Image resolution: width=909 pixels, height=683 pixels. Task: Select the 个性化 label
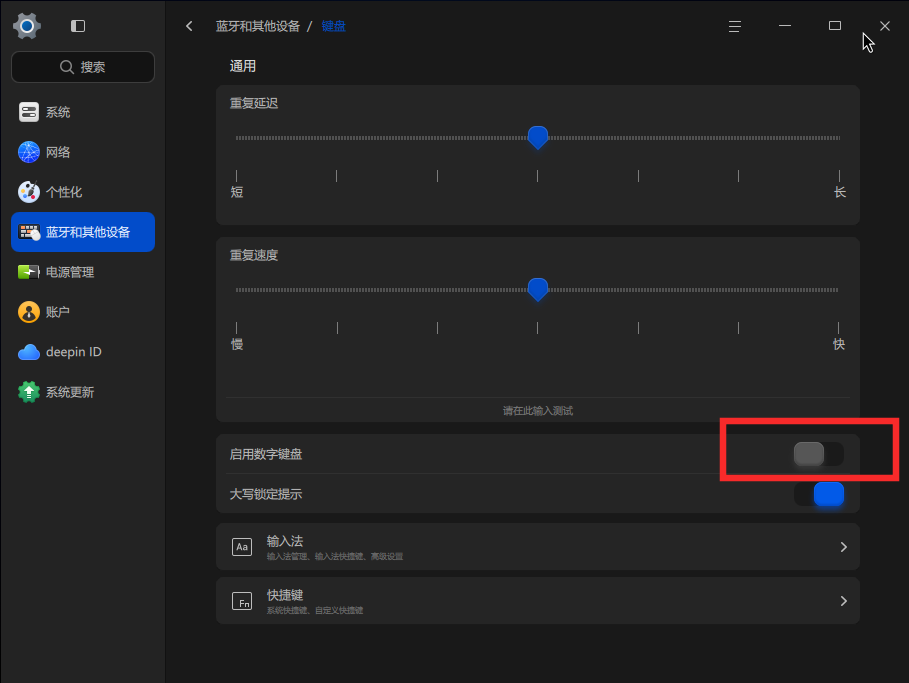pyautogui.click(x=64, y=192)
